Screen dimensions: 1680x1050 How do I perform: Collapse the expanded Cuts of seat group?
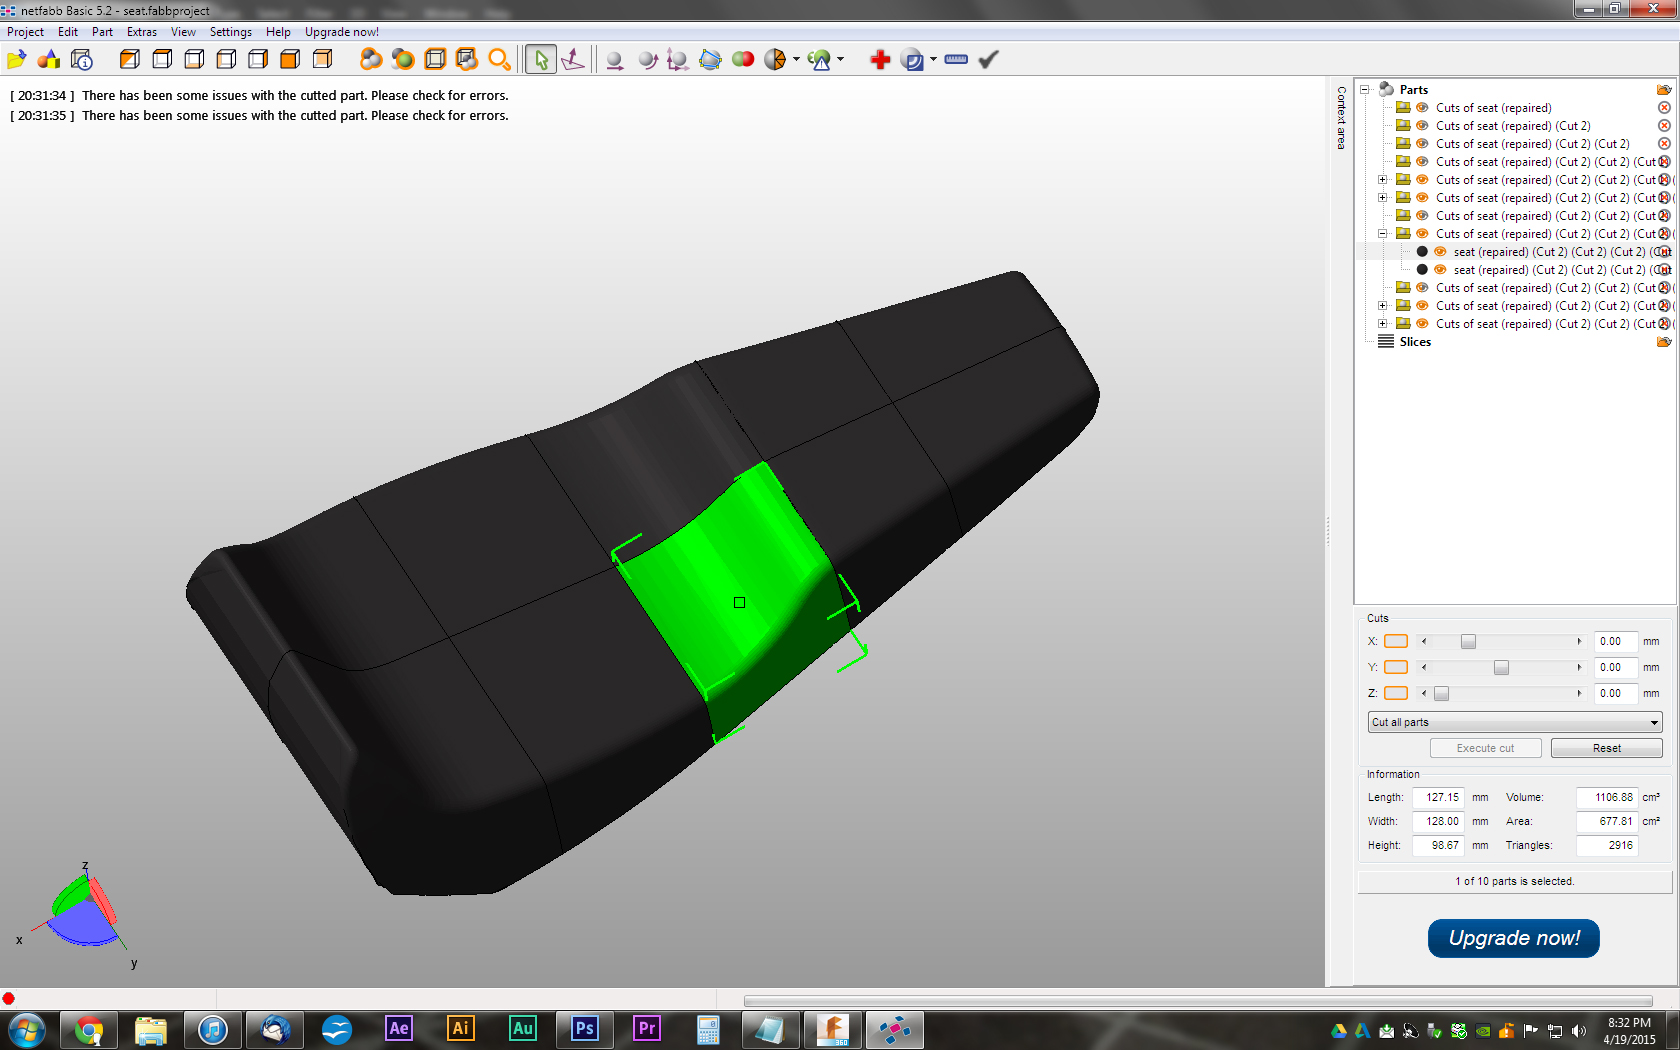coord(1383,234)
